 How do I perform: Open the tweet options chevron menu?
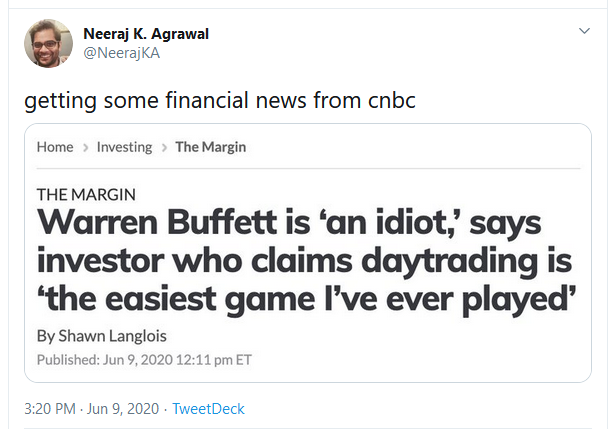(585, 32)
